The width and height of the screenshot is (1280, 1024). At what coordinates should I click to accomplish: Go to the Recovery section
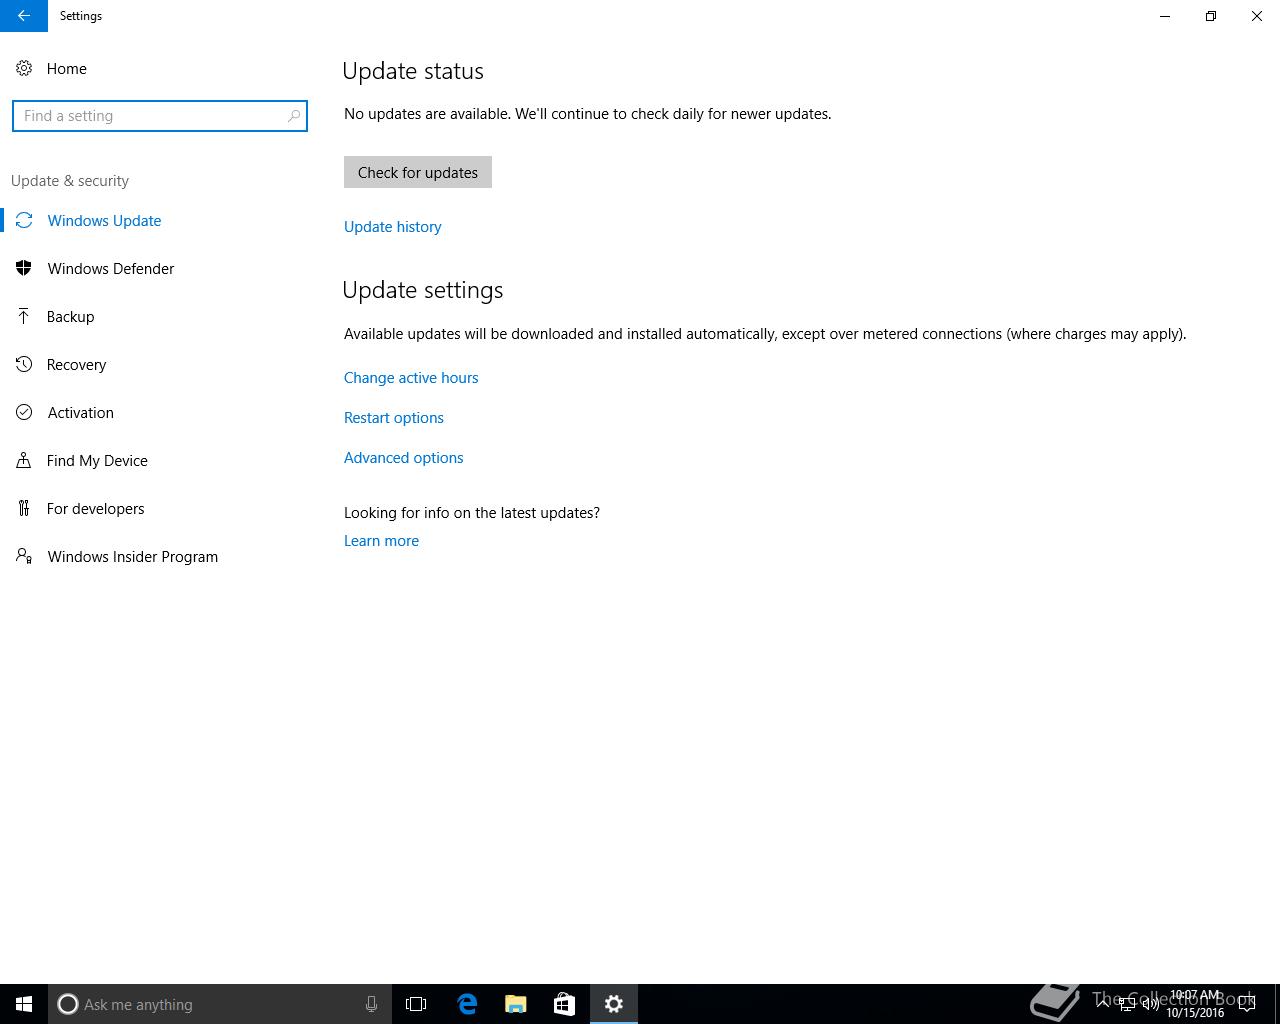(76, 365)
